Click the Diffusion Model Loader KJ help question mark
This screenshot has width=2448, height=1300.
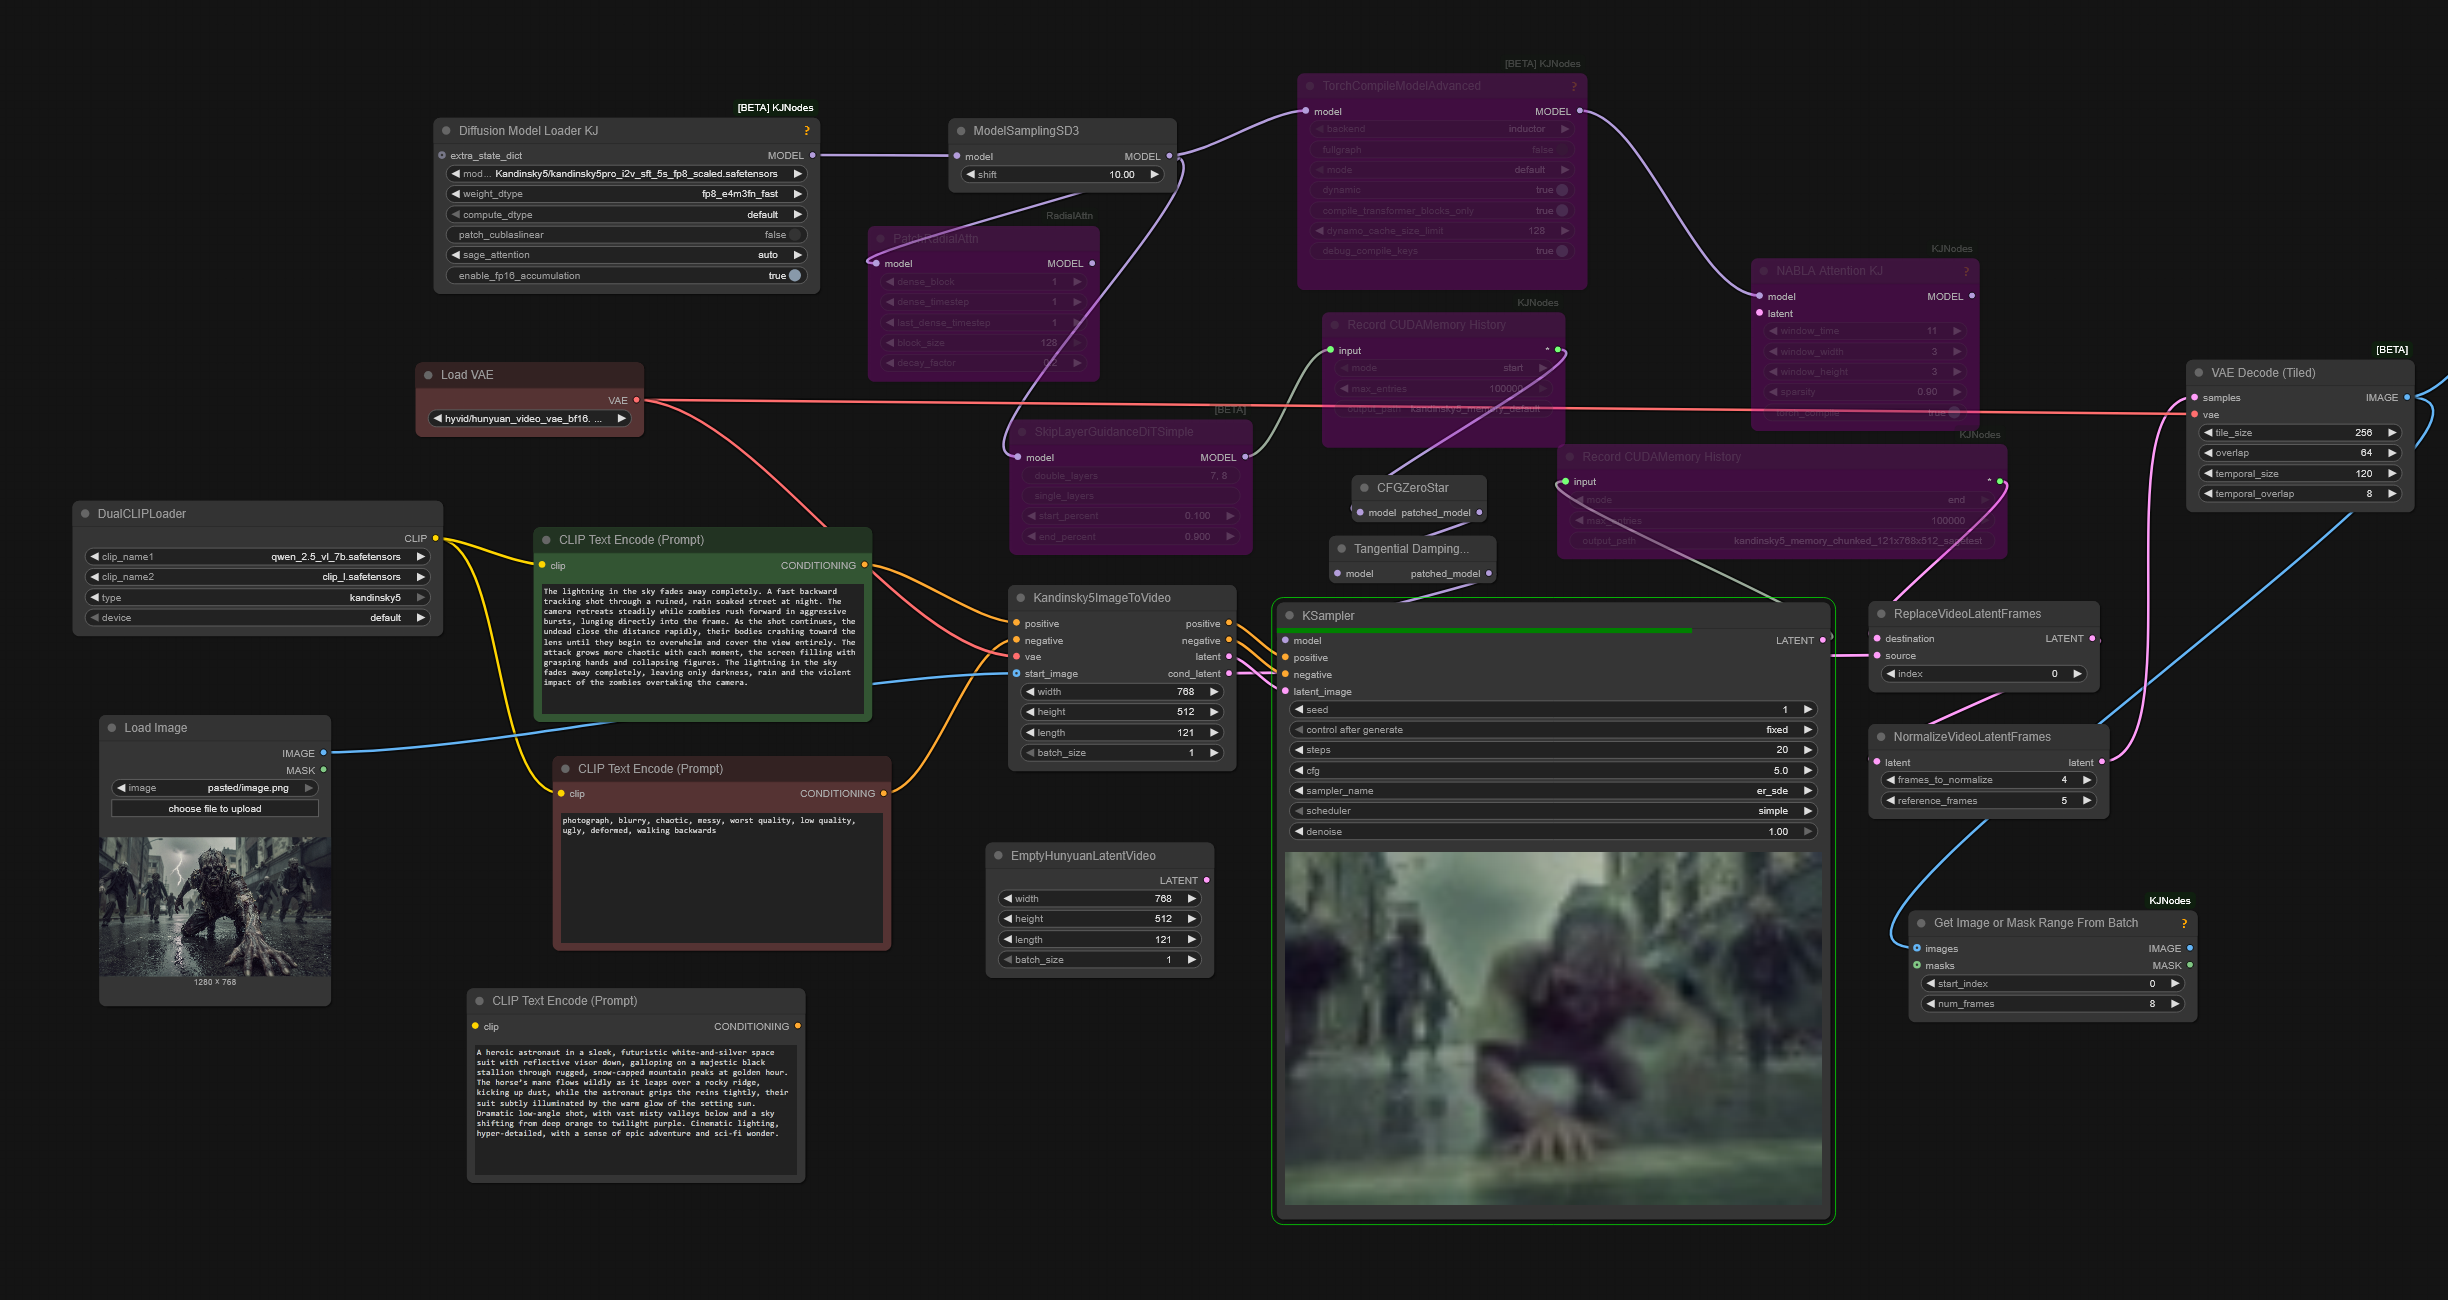pyautogui.click(x=806, y=131)
